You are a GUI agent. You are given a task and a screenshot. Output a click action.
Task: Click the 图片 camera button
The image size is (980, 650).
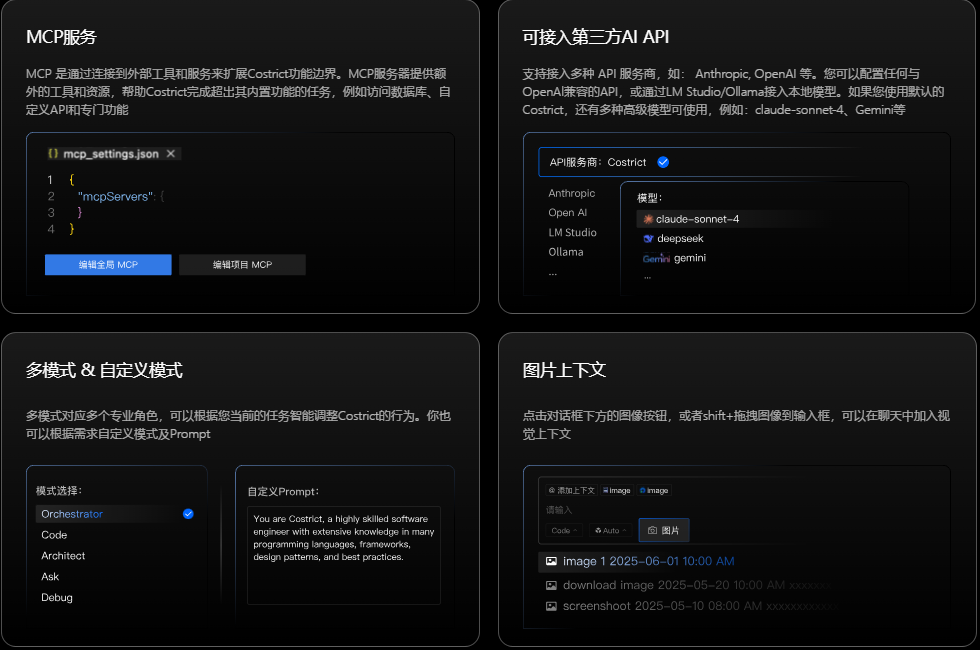(x=664, y=531)
